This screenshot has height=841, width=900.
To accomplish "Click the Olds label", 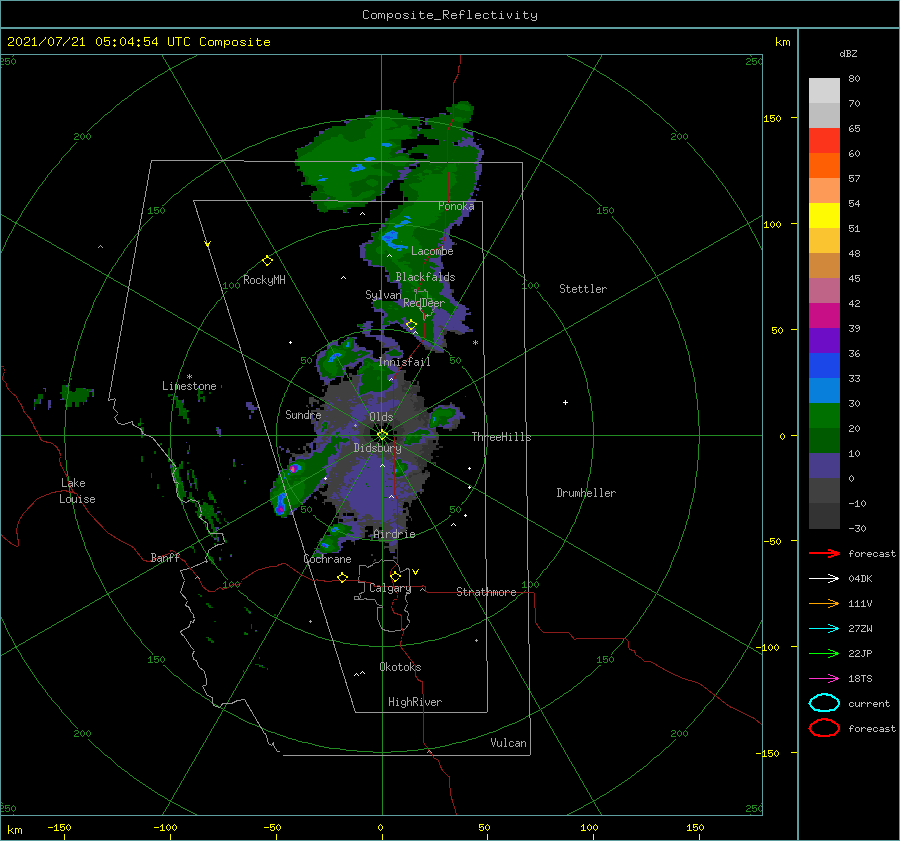I will pyautogui.click(x=381, y=417).
